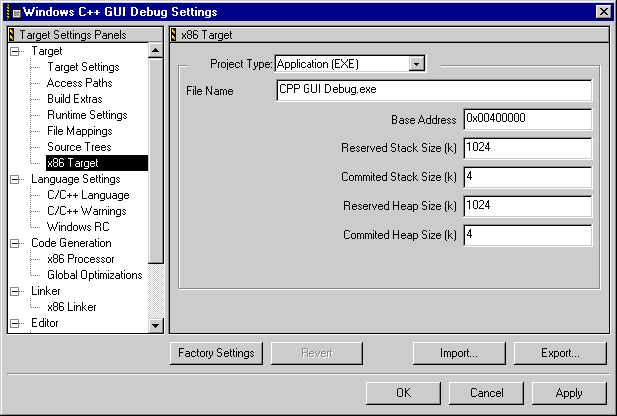Click the Revert button
This screenshot has height=416, width=617.
click(x=317, y=353)
